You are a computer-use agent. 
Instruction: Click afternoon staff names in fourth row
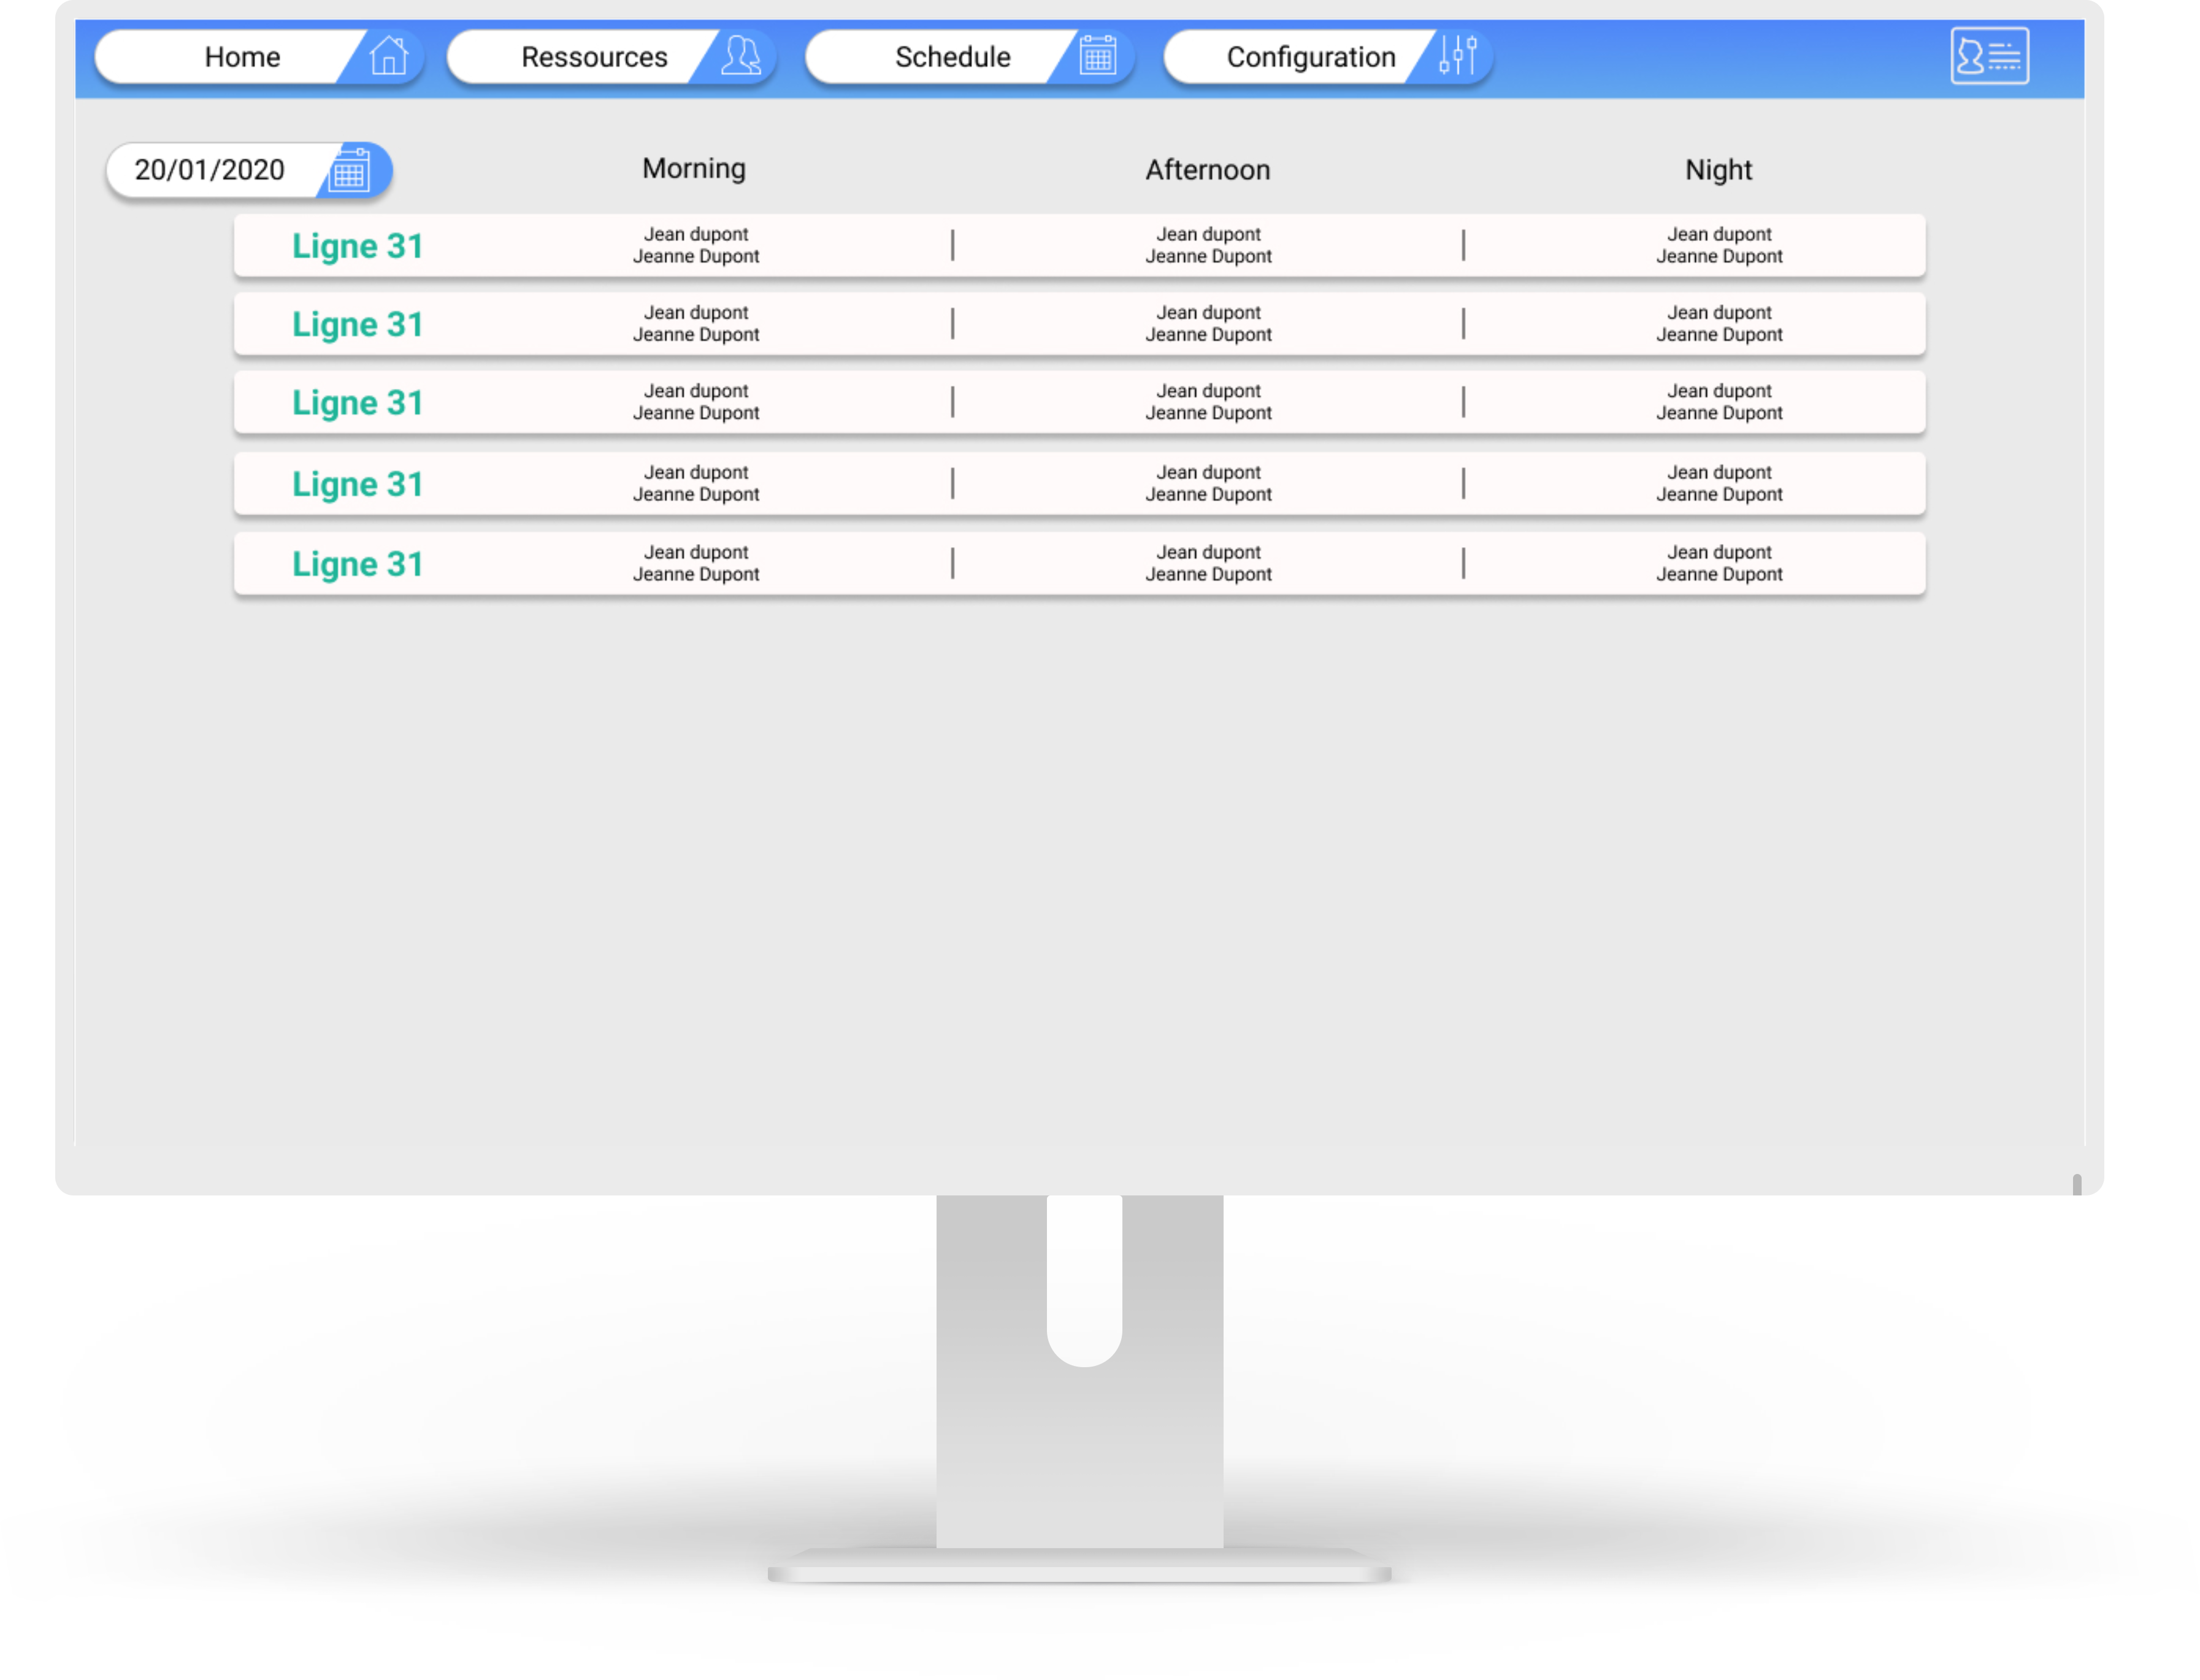pos(1208,483)
